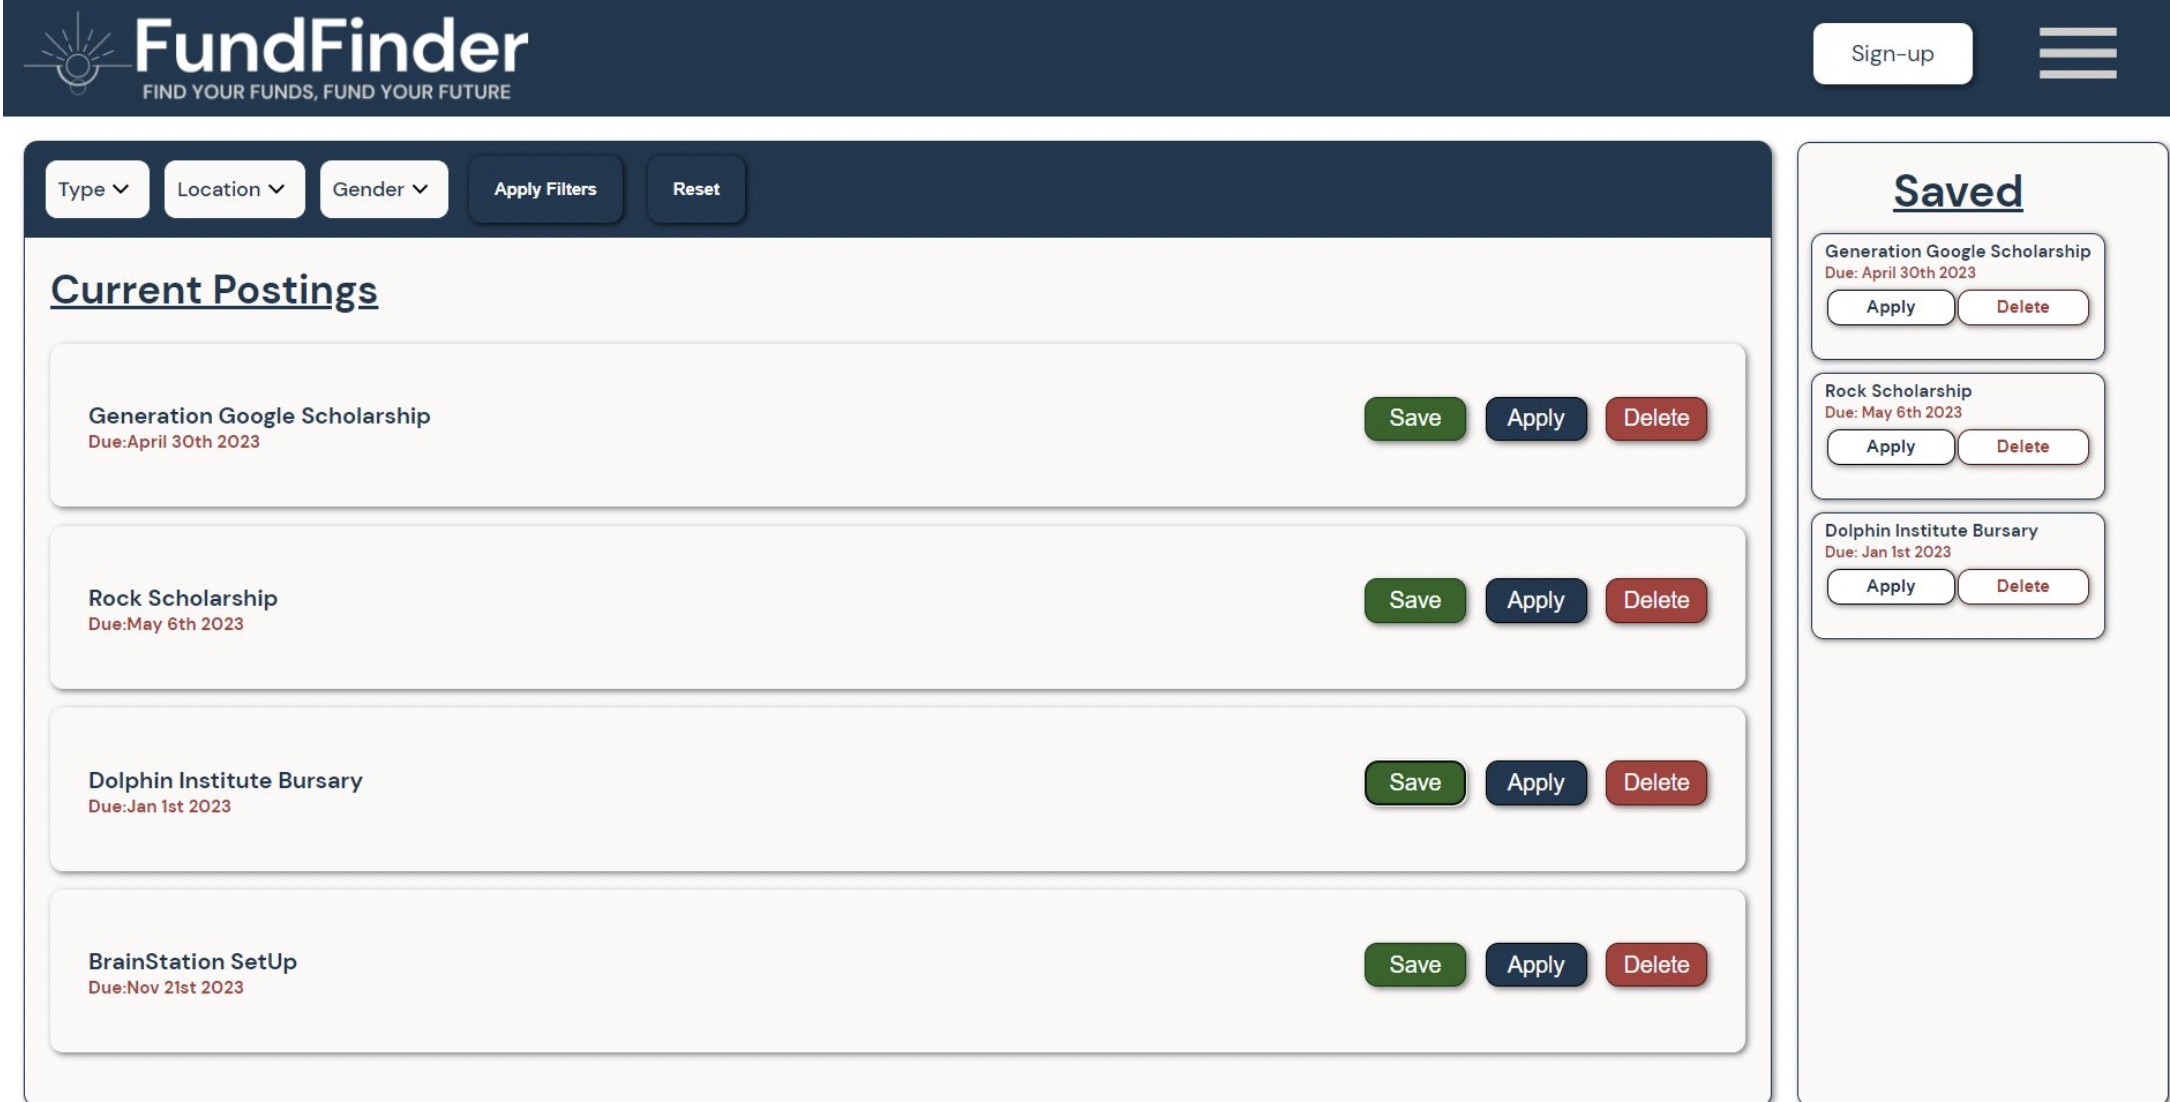Viewport: 2170px width, 1102px height.
Task: Click the Saved panel heading
Action: [x=1958, y=191]
